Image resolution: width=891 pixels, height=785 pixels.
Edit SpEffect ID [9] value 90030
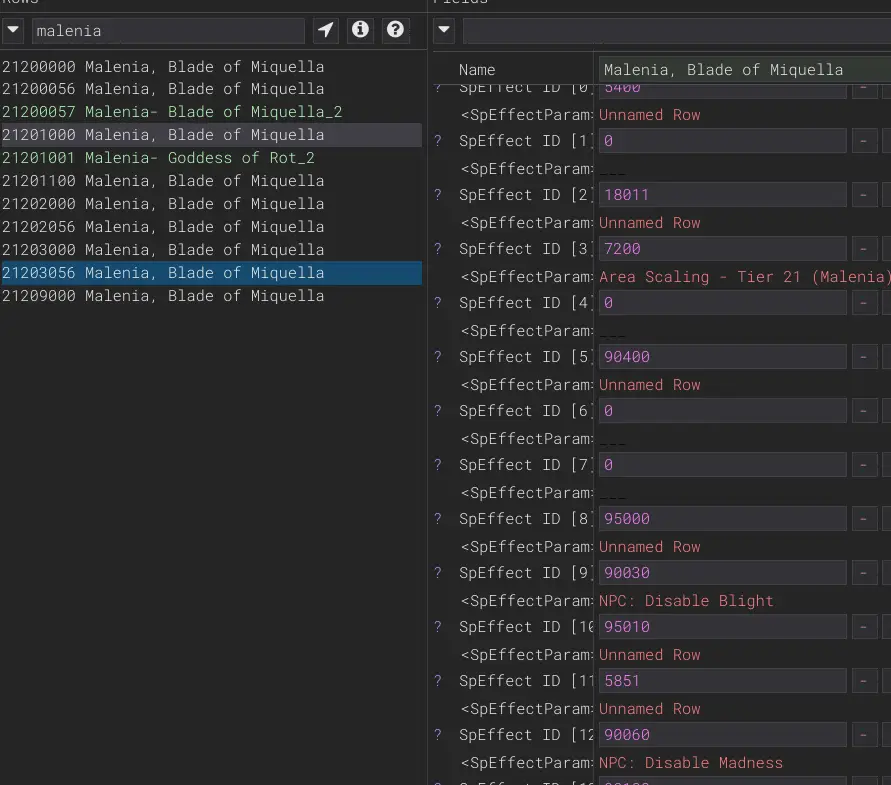point(722,573)
